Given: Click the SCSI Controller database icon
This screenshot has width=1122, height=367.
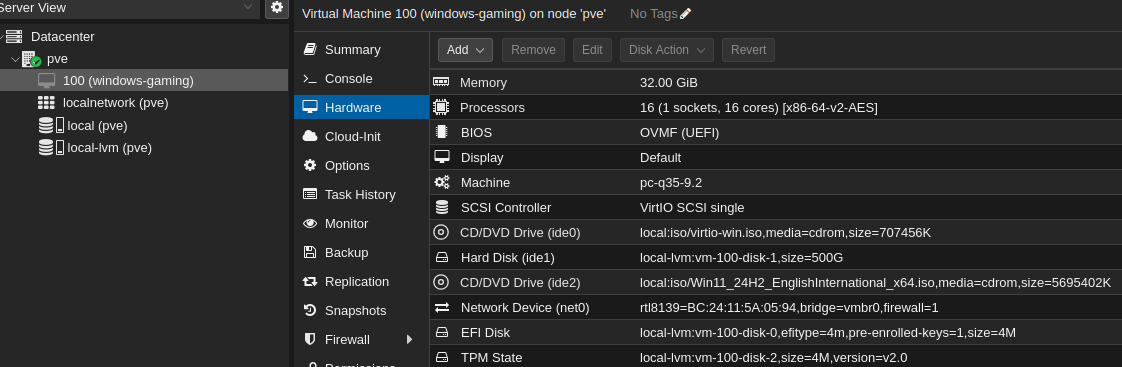Looking at the screenshot, I should (442, 207).
